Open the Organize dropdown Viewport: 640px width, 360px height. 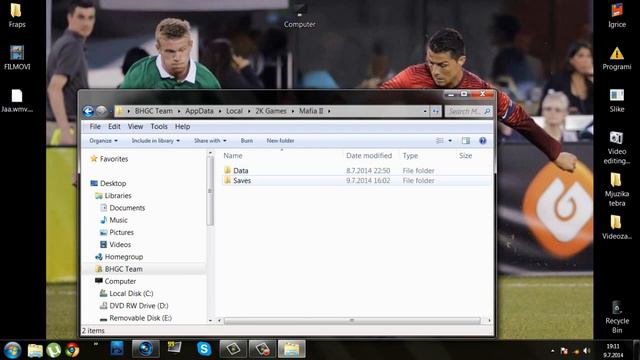103,140
